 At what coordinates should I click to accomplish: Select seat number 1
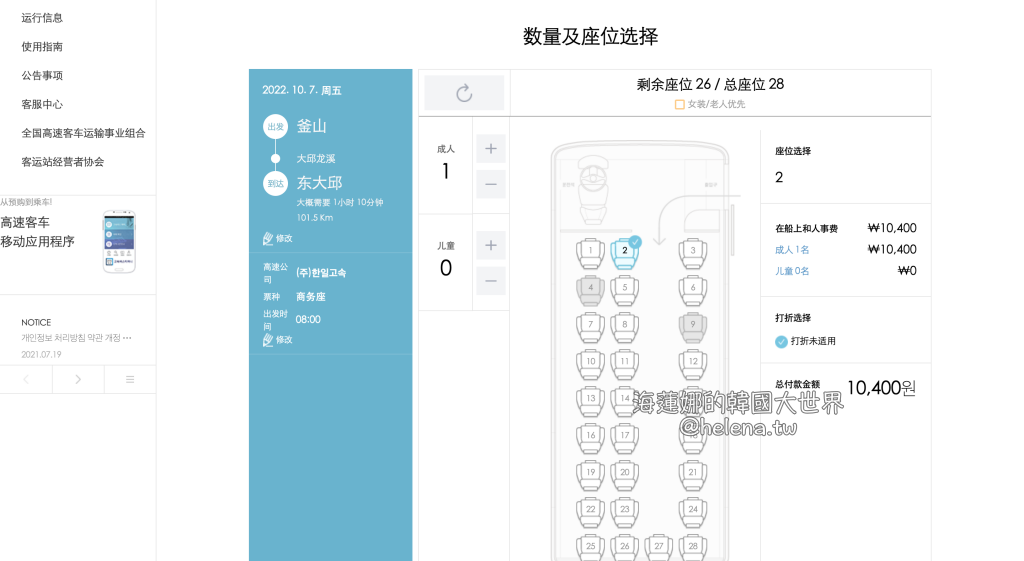click(x=591, y=252)
